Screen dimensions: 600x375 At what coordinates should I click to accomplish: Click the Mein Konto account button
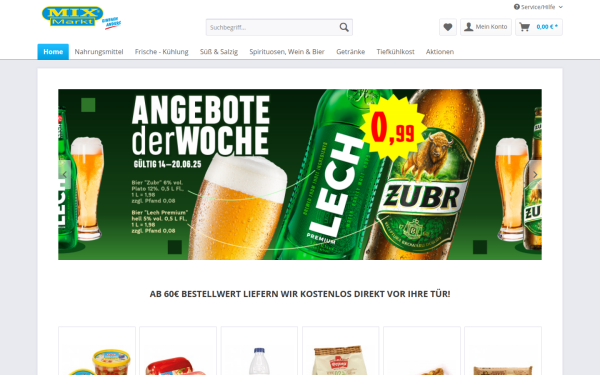coord(486,27)
